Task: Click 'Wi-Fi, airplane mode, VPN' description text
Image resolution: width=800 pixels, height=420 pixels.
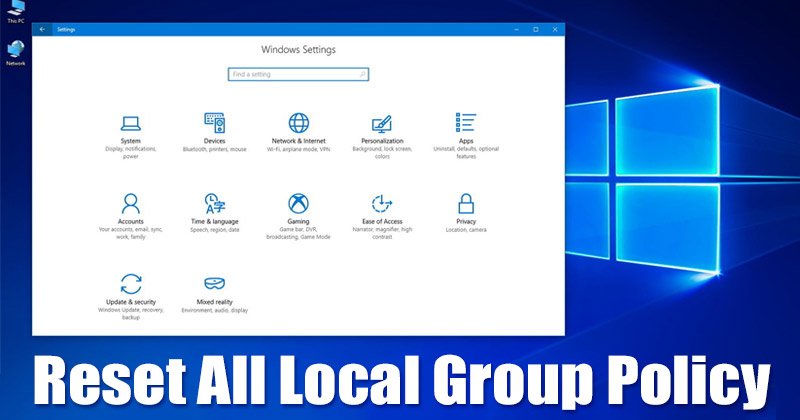Action: [x=298, y=150]
